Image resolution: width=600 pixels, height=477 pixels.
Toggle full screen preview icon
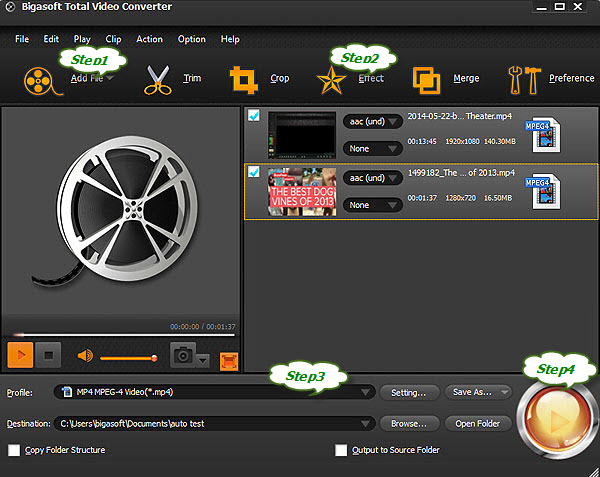229,361
